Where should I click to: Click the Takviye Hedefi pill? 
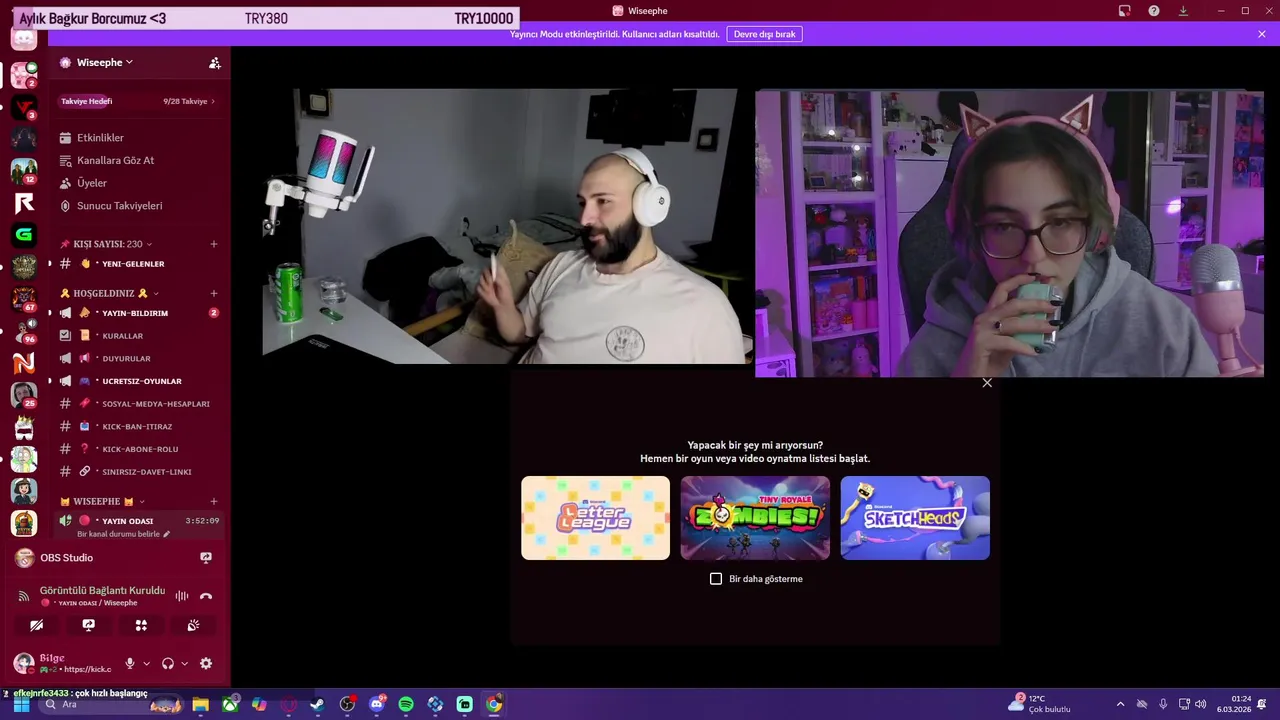(x=87, y=101)
